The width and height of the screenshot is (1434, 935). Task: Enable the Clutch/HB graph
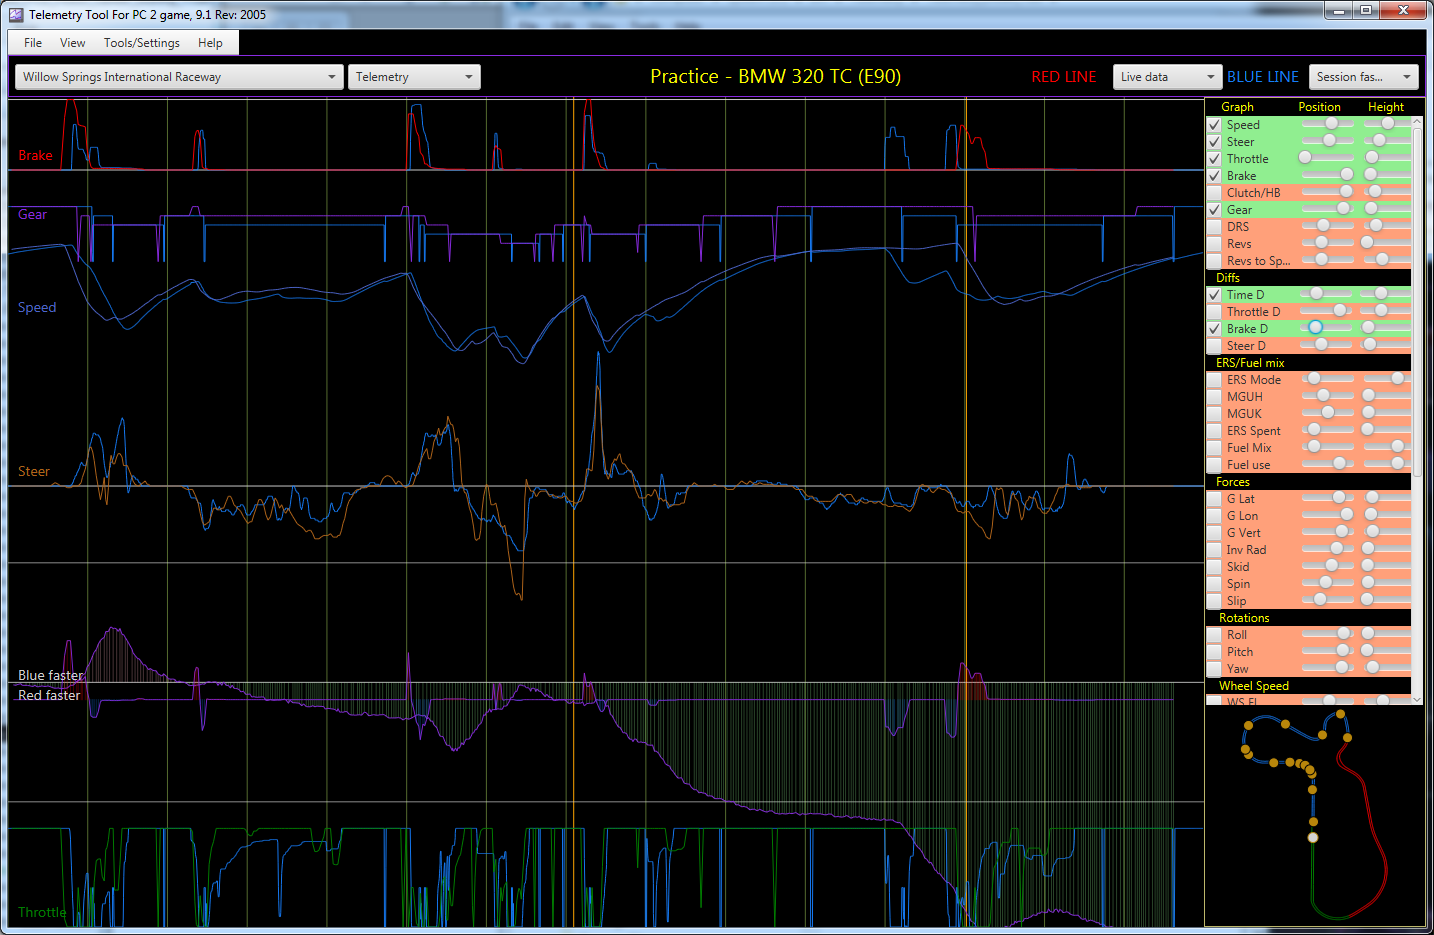[1214, 192]
